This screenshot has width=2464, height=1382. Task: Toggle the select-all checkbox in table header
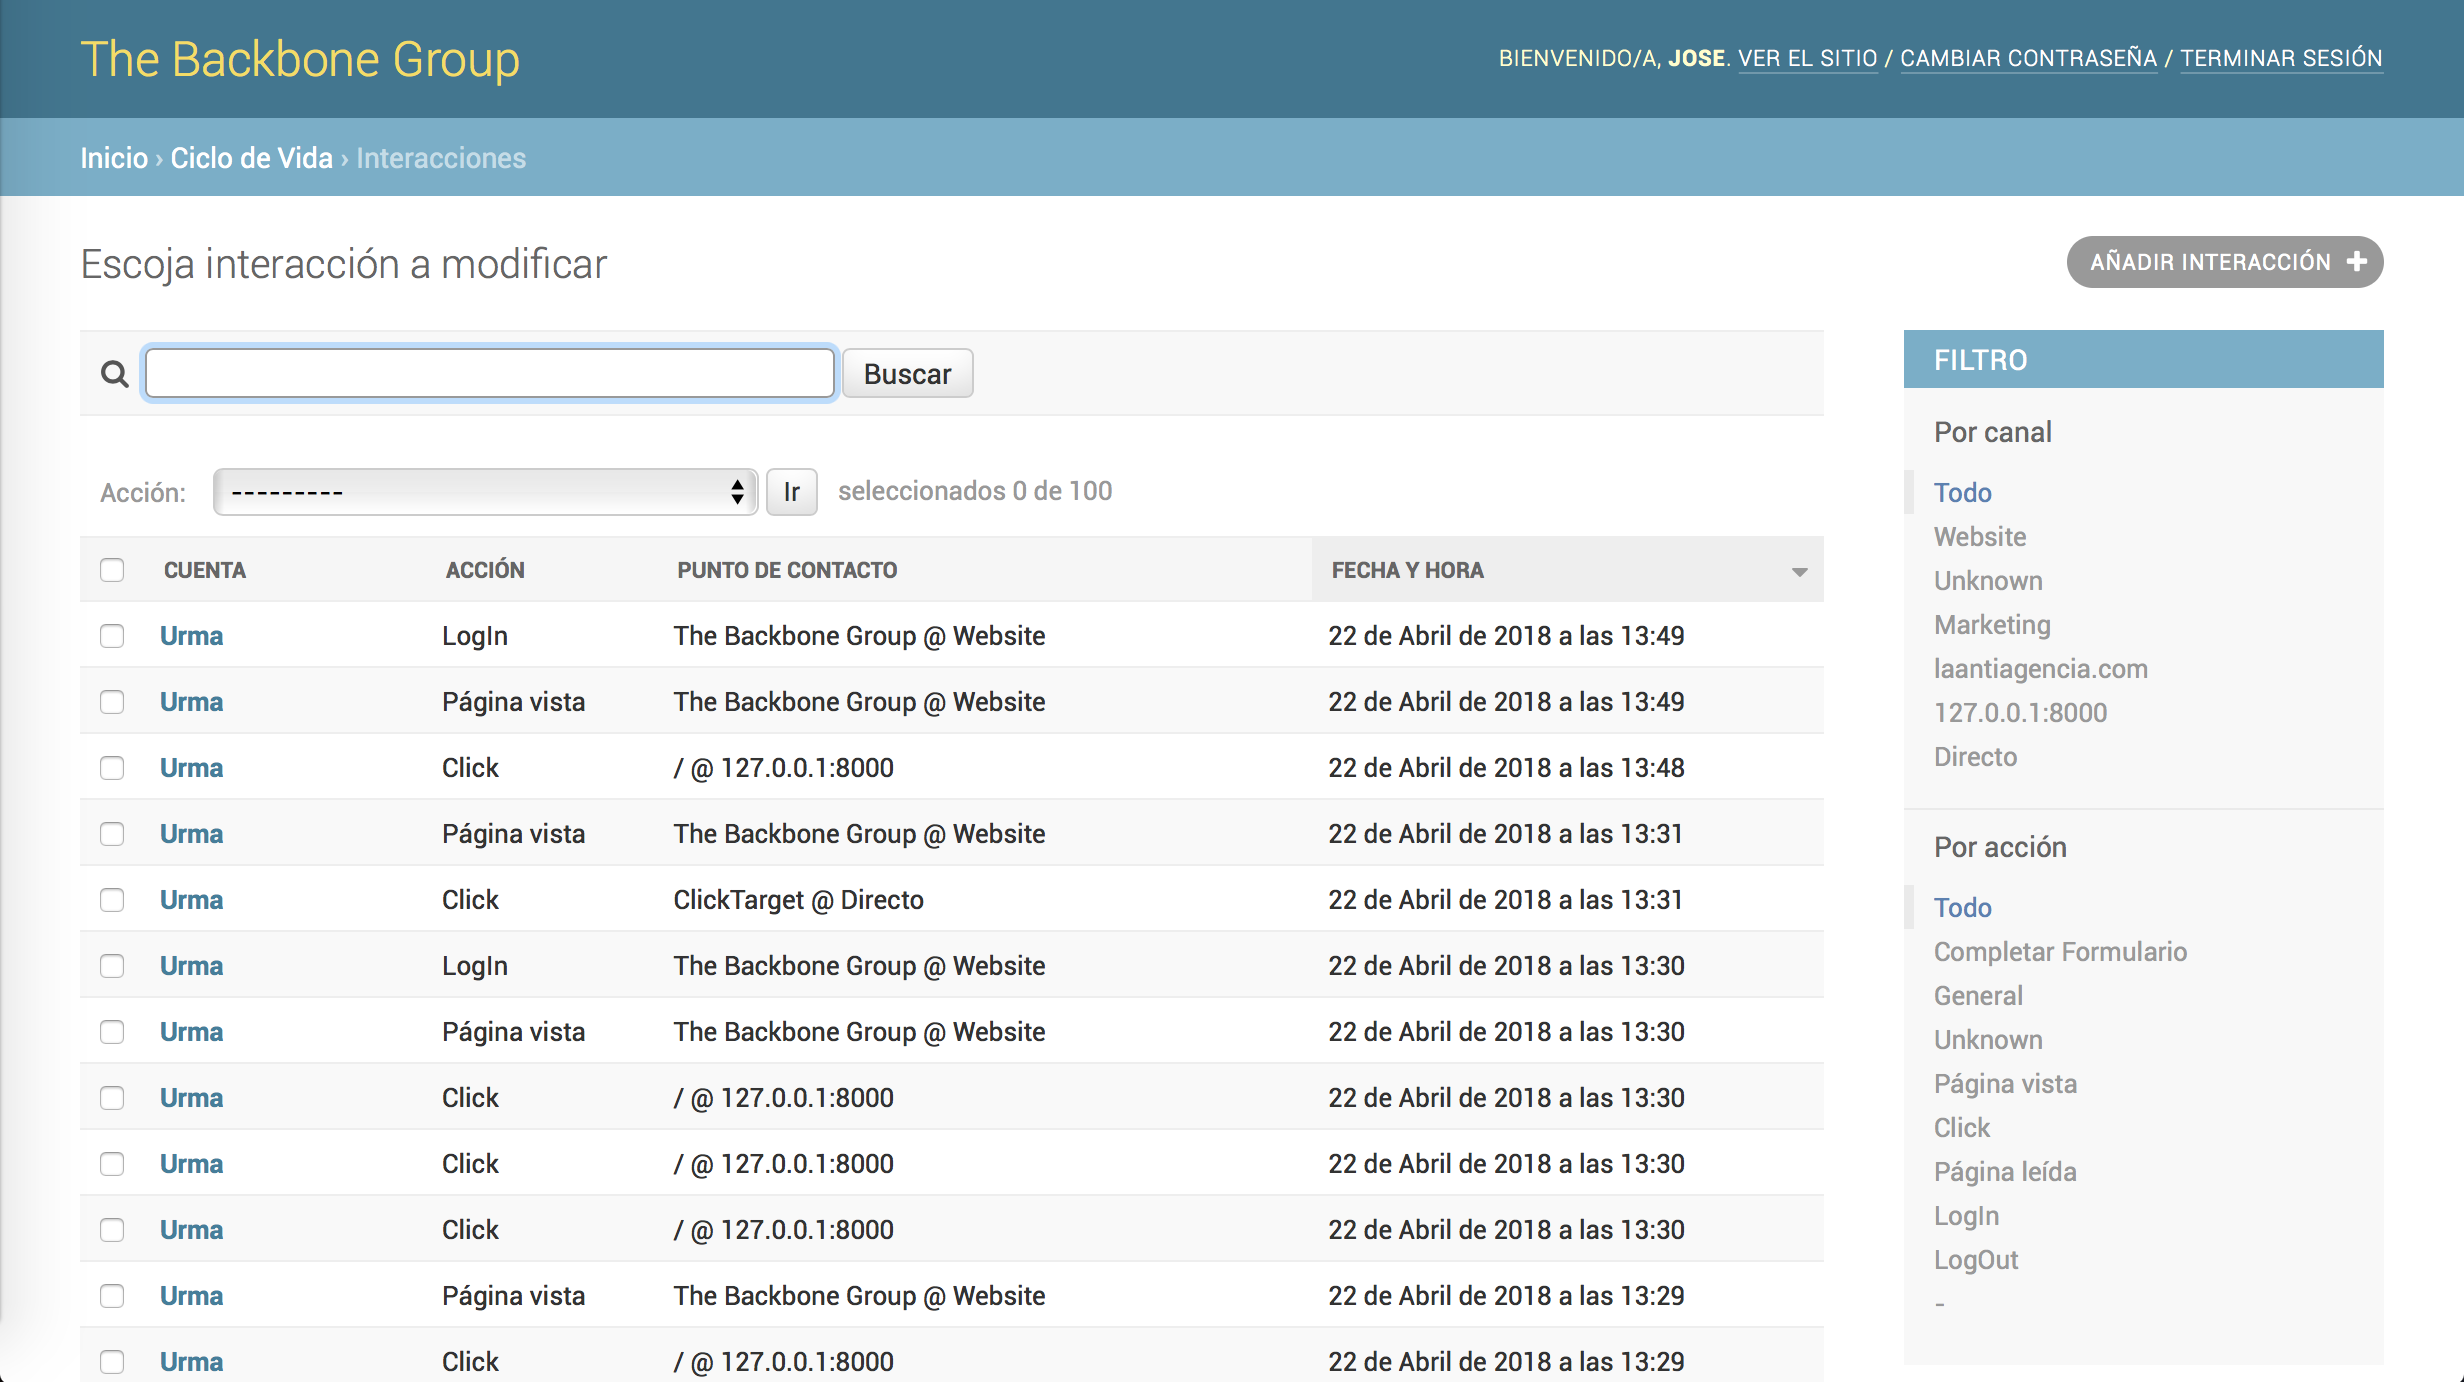pos(112,570)
